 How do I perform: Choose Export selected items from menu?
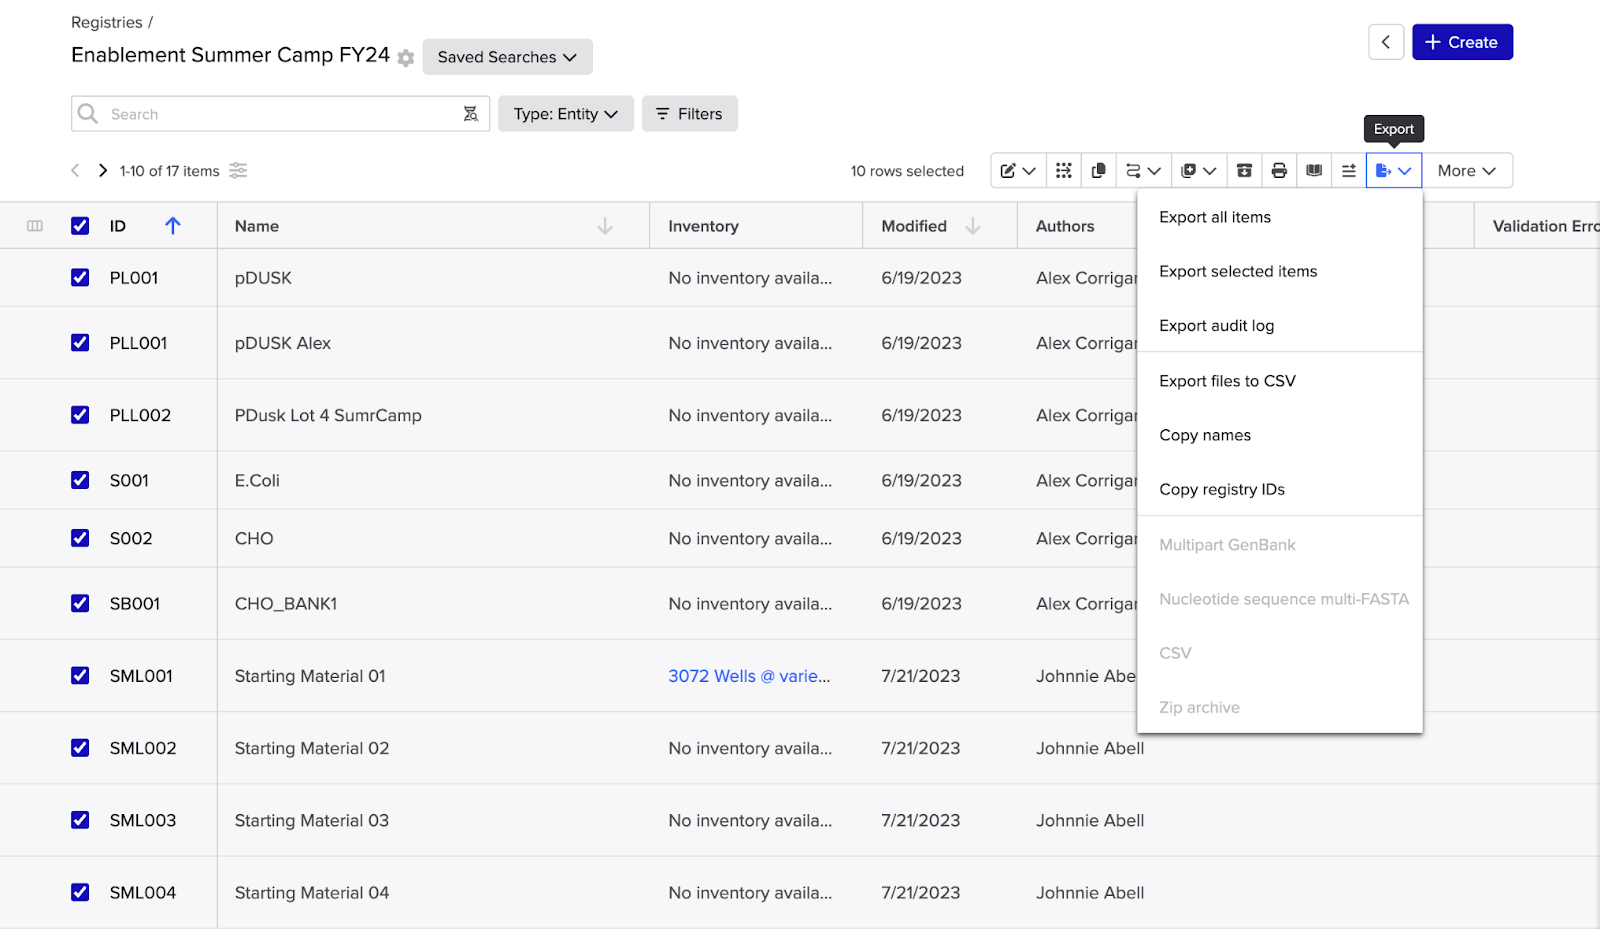[1238, 272]
